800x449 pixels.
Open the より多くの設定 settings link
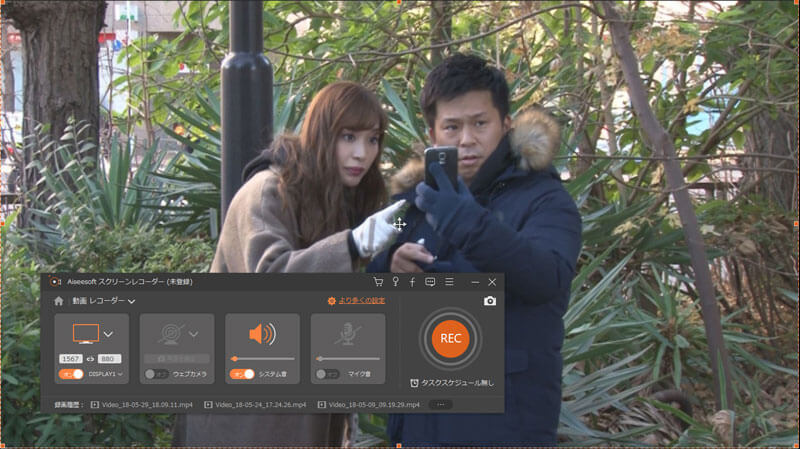[356, 300]
